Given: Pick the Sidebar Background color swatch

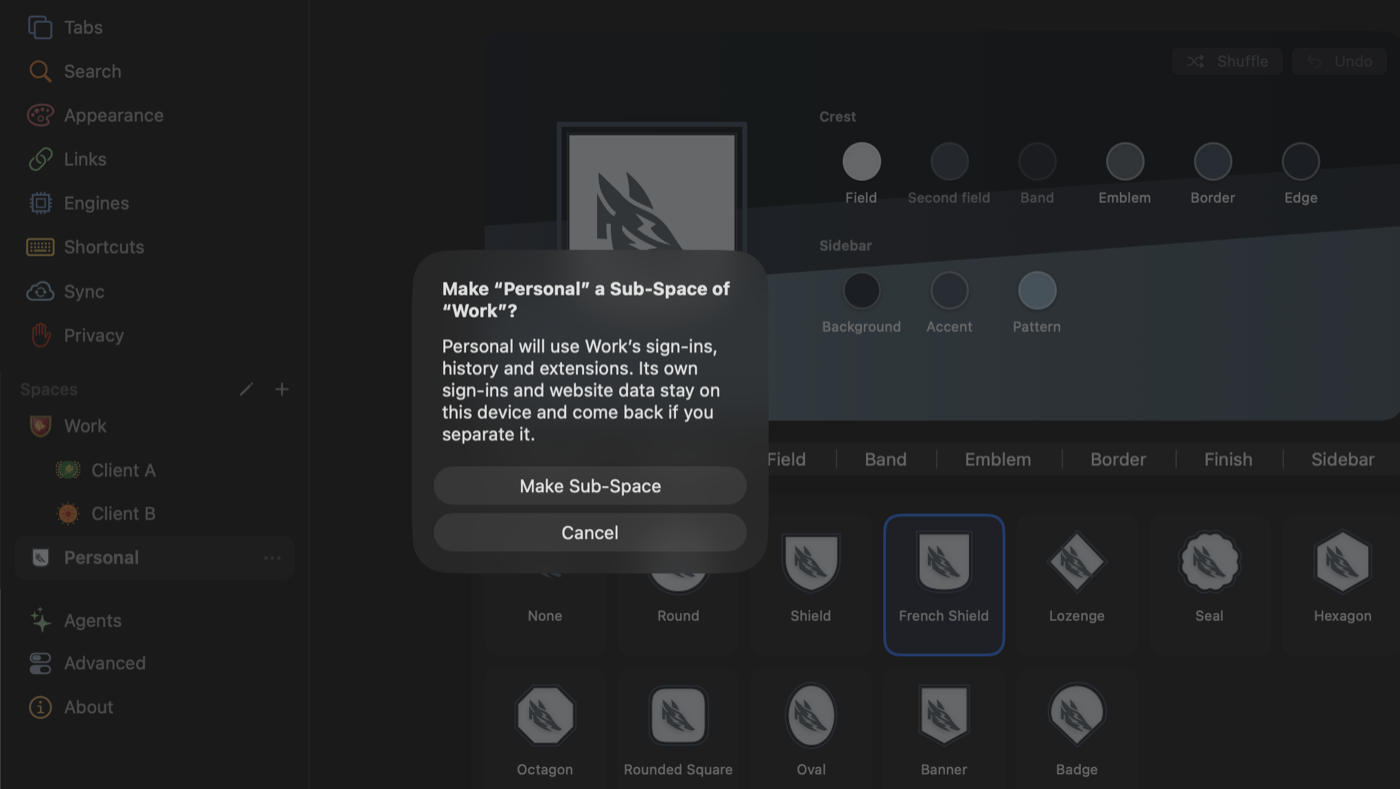Looking at the screenshot, I should click(861, 290).
